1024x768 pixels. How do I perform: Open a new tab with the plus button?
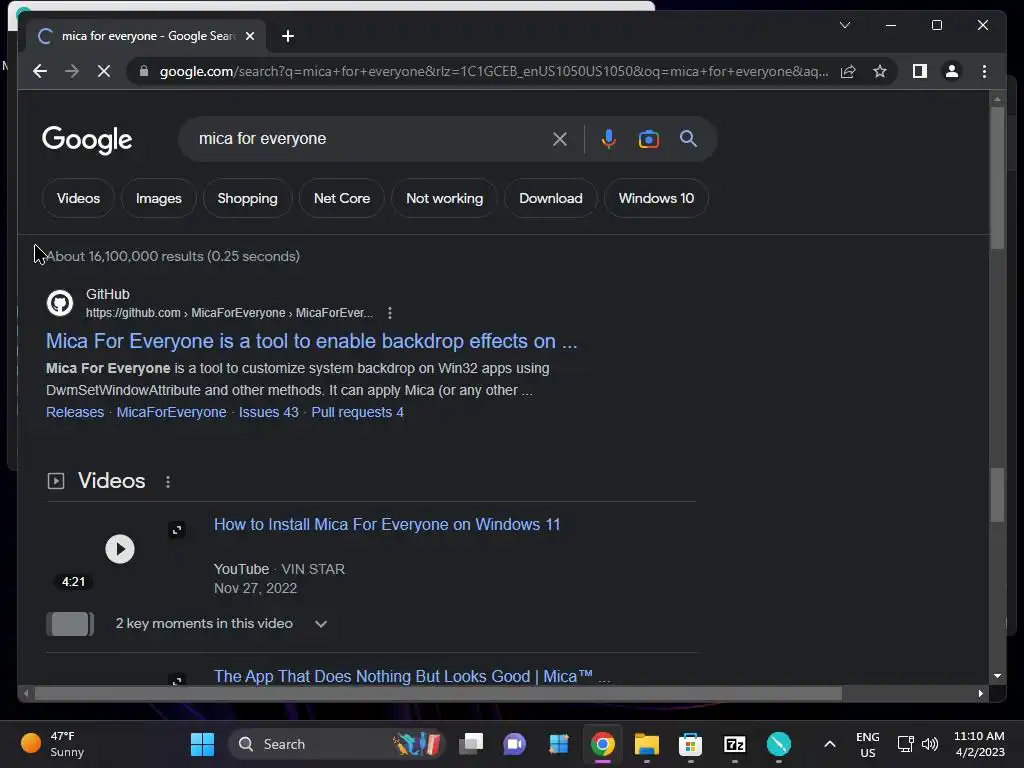point(288,36)
